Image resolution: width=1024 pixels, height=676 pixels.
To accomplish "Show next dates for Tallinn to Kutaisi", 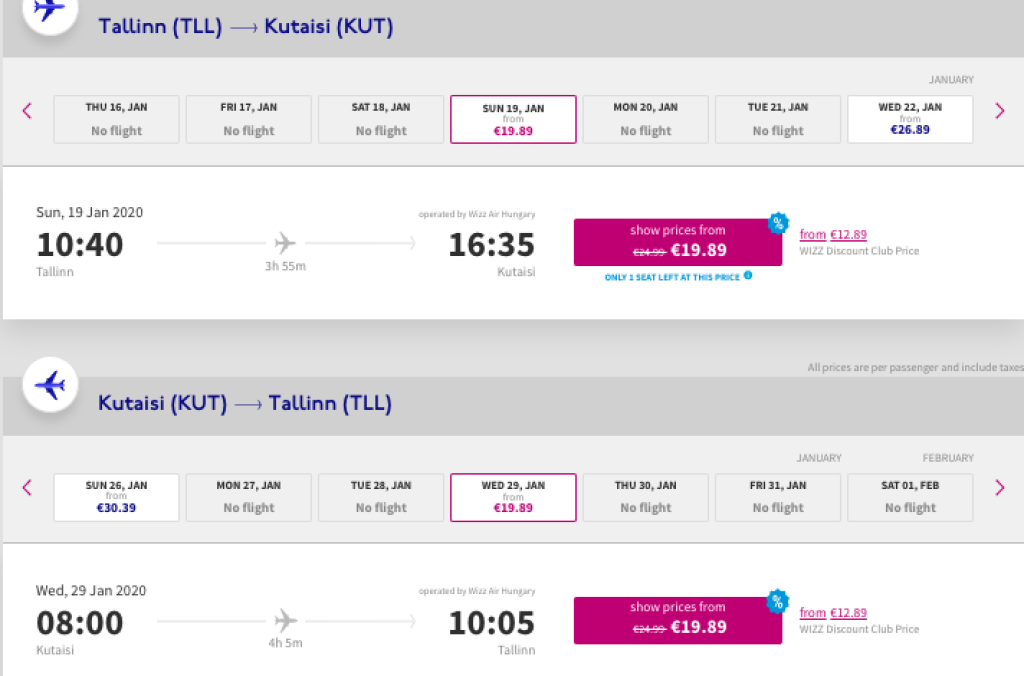I will coord(999,111).
